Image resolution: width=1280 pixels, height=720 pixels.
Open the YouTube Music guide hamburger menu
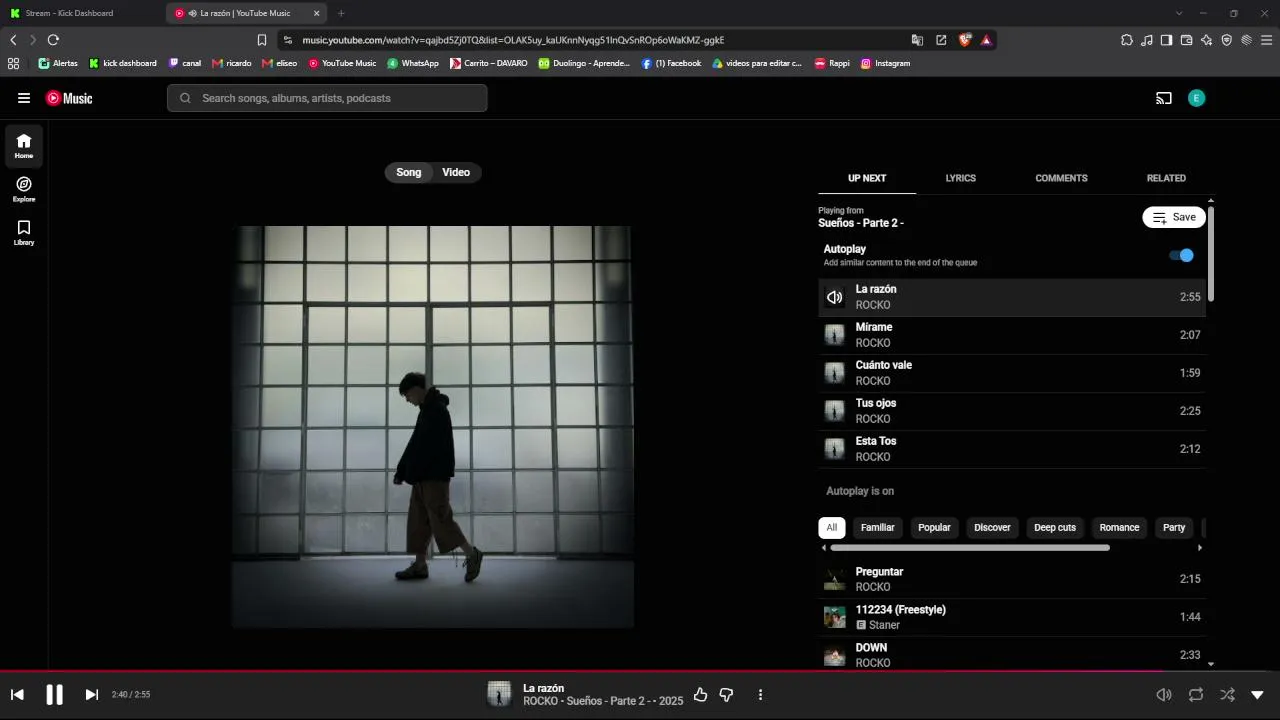coord(24,98)
